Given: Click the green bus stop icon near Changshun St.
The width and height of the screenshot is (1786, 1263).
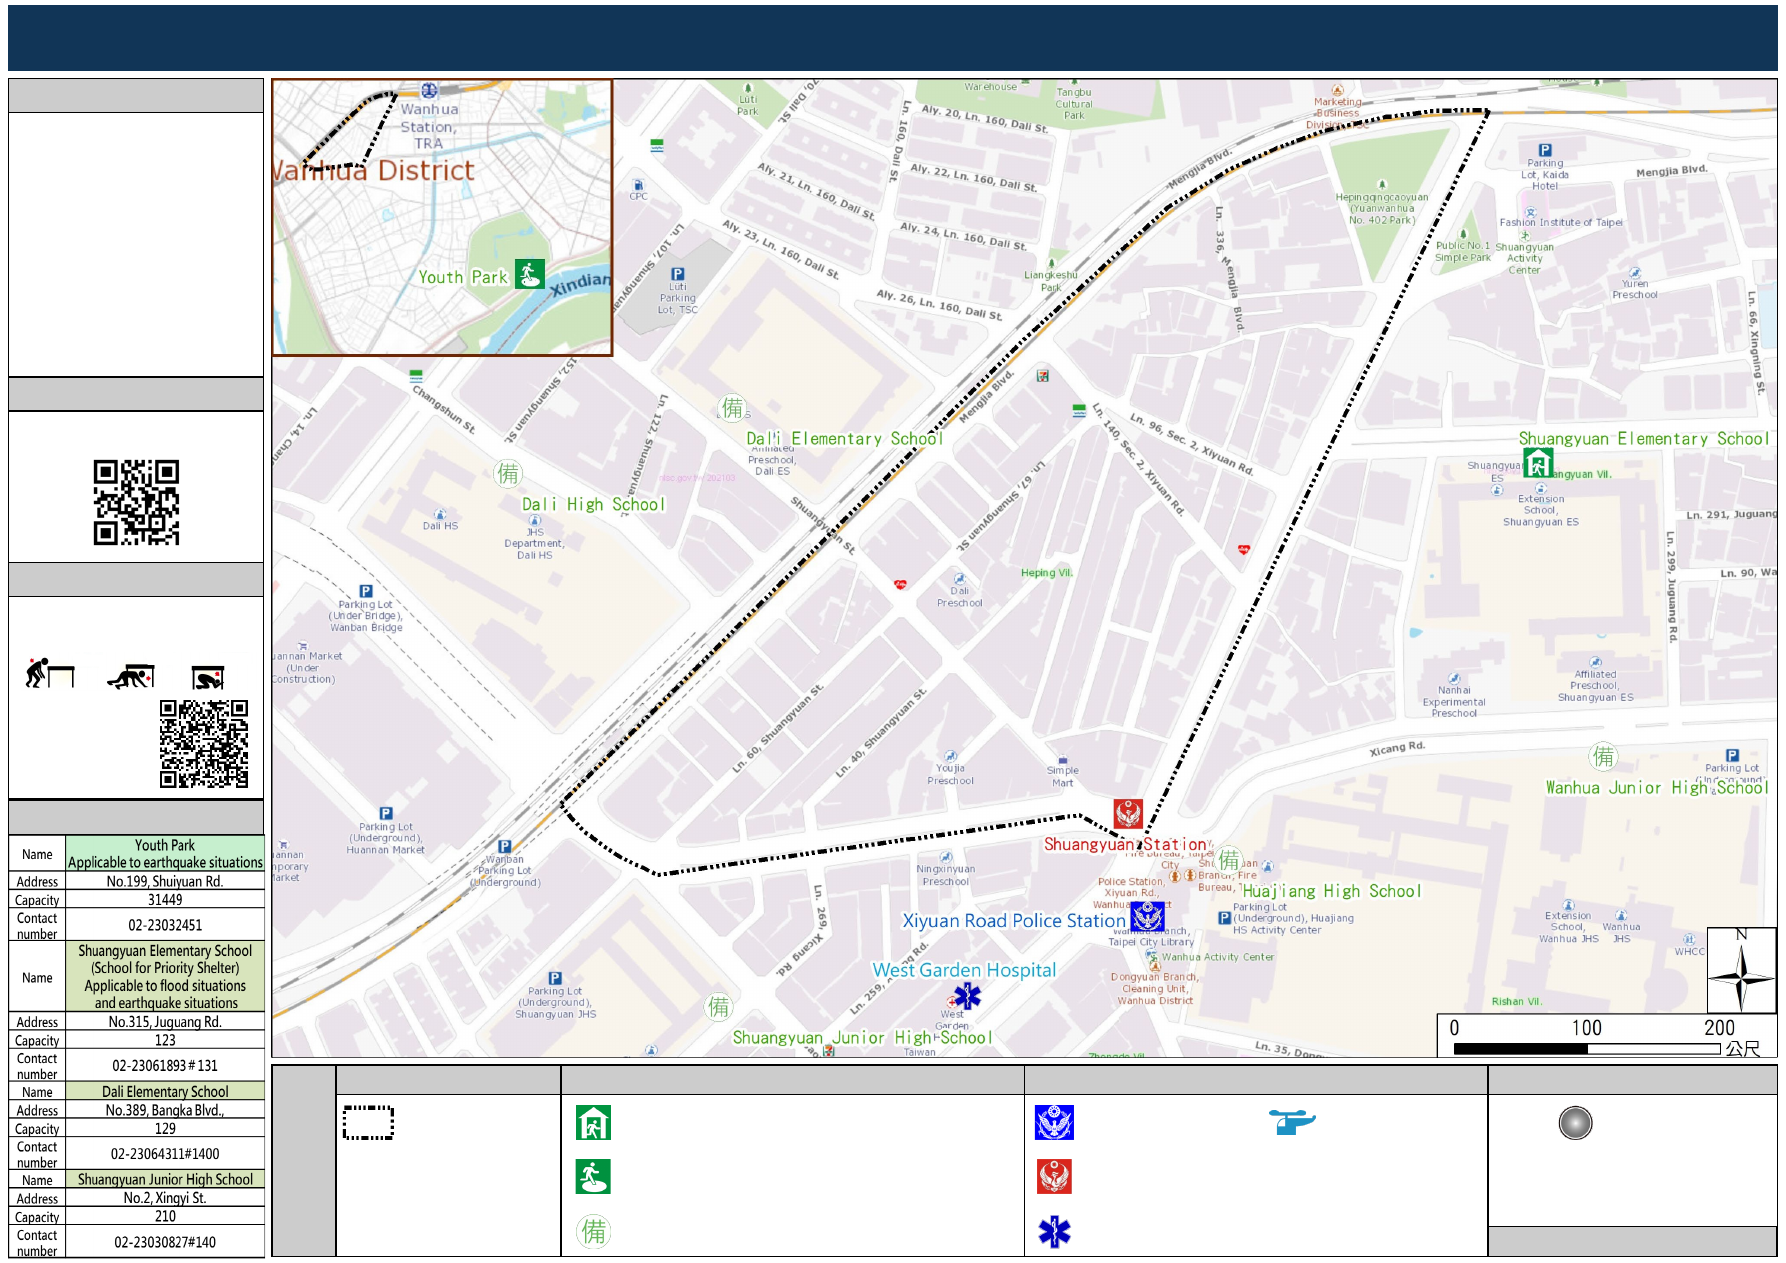Looking at the screenshot, I should pos(416,376).
